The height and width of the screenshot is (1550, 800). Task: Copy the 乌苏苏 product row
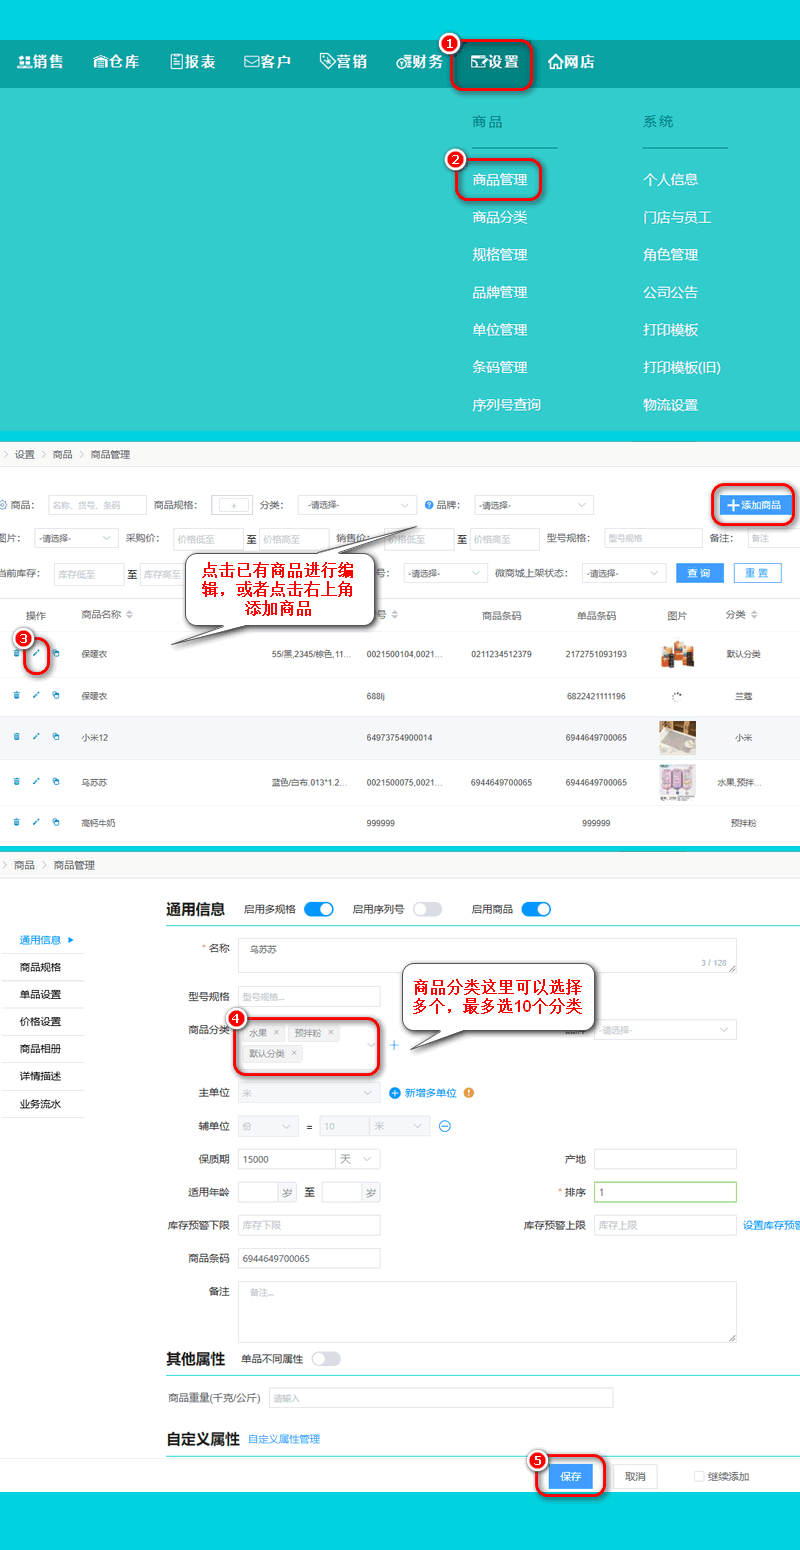56,781
